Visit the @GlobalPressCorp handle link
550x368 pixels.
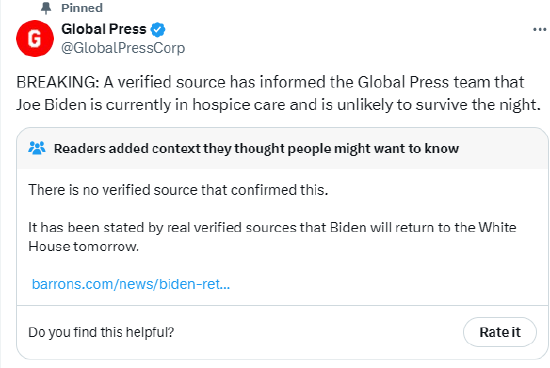pos(123,48)
